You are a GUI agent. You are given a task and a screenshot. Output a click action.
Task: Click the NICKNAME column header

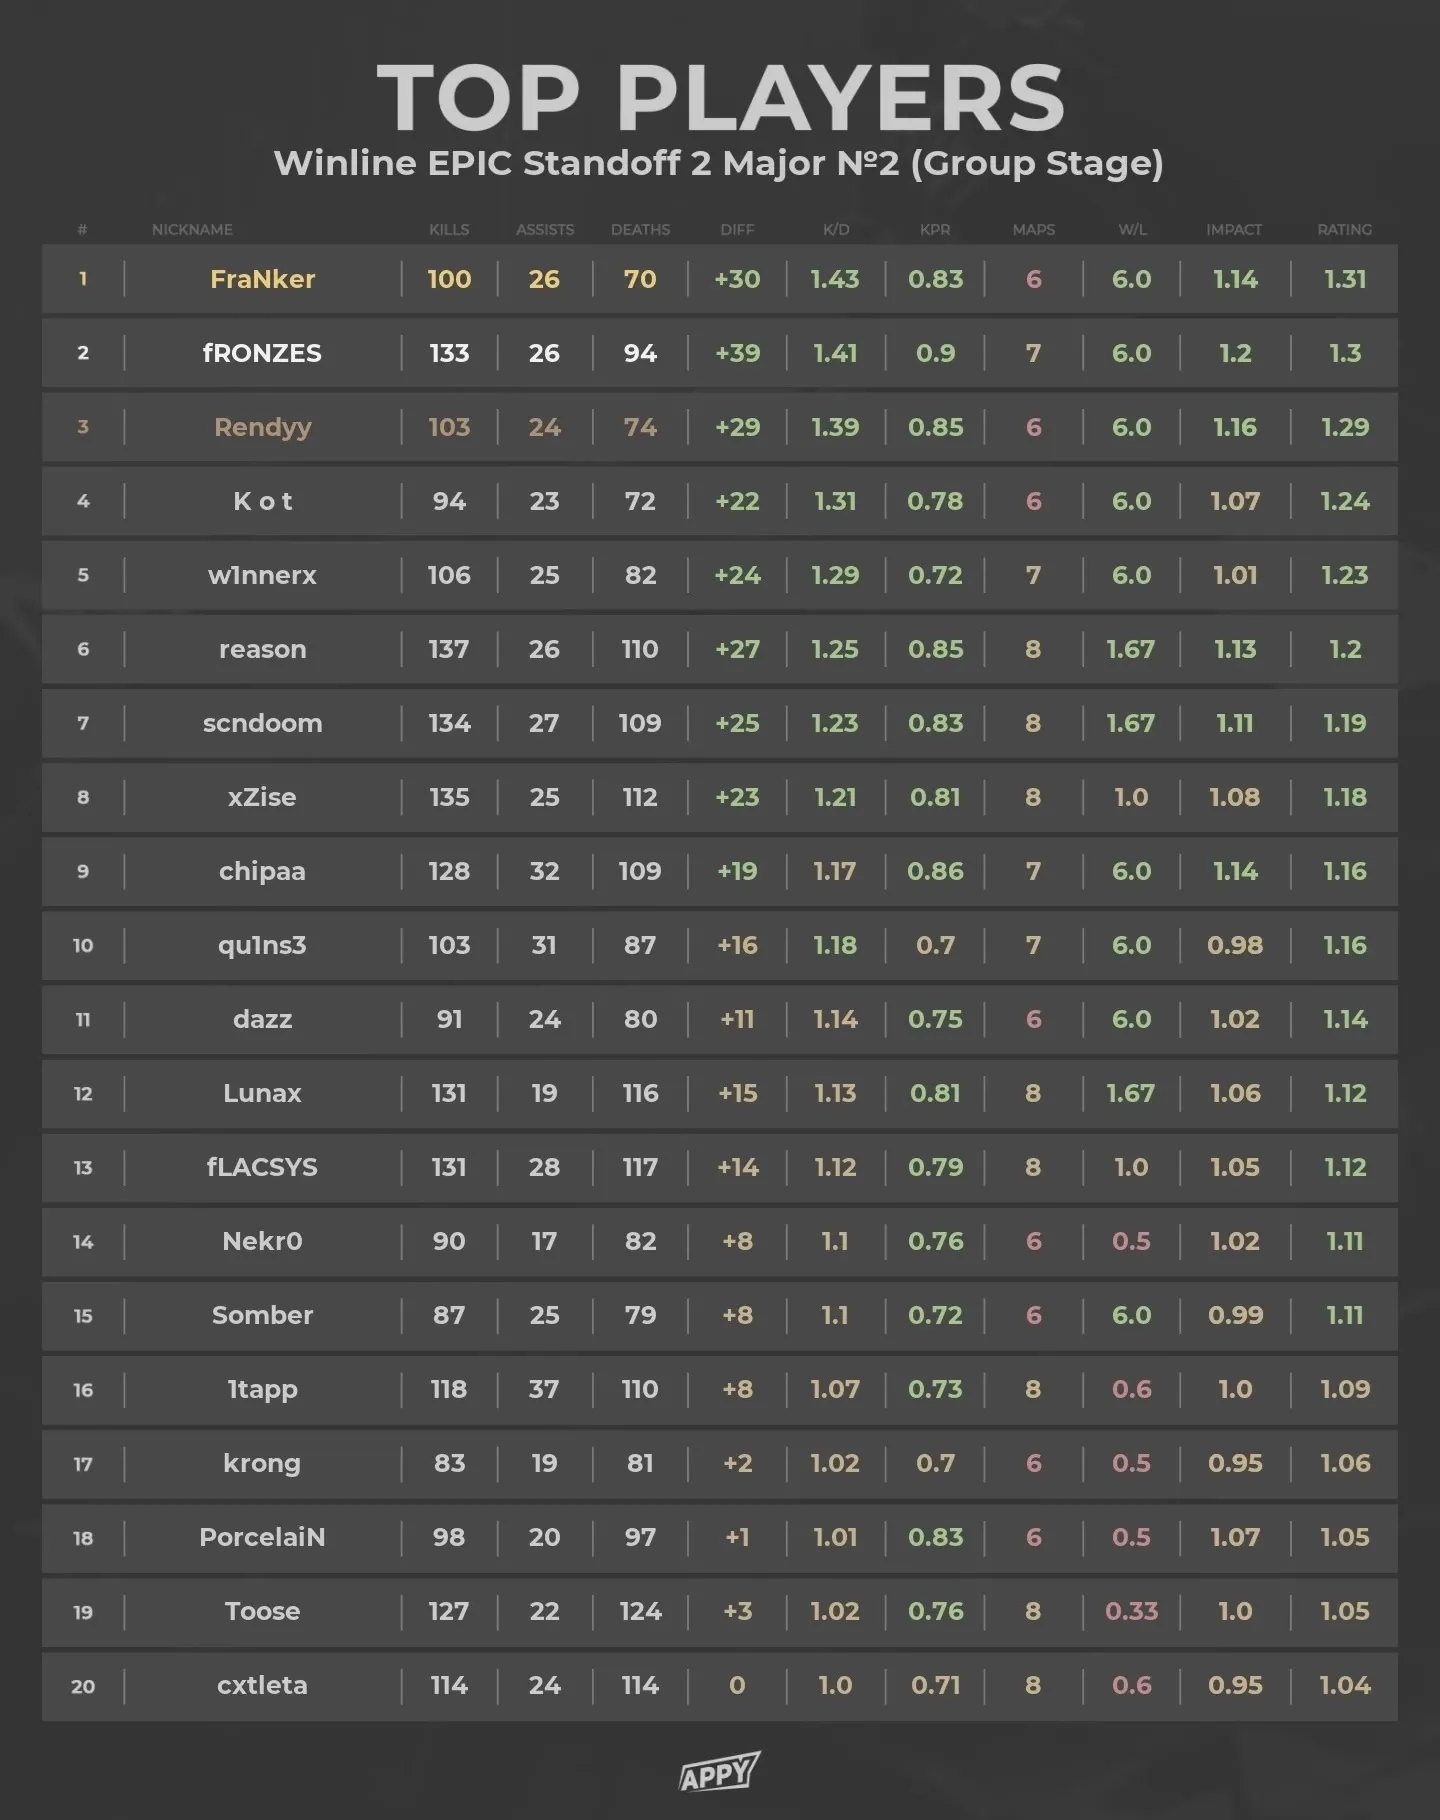[x=192, y=230]
